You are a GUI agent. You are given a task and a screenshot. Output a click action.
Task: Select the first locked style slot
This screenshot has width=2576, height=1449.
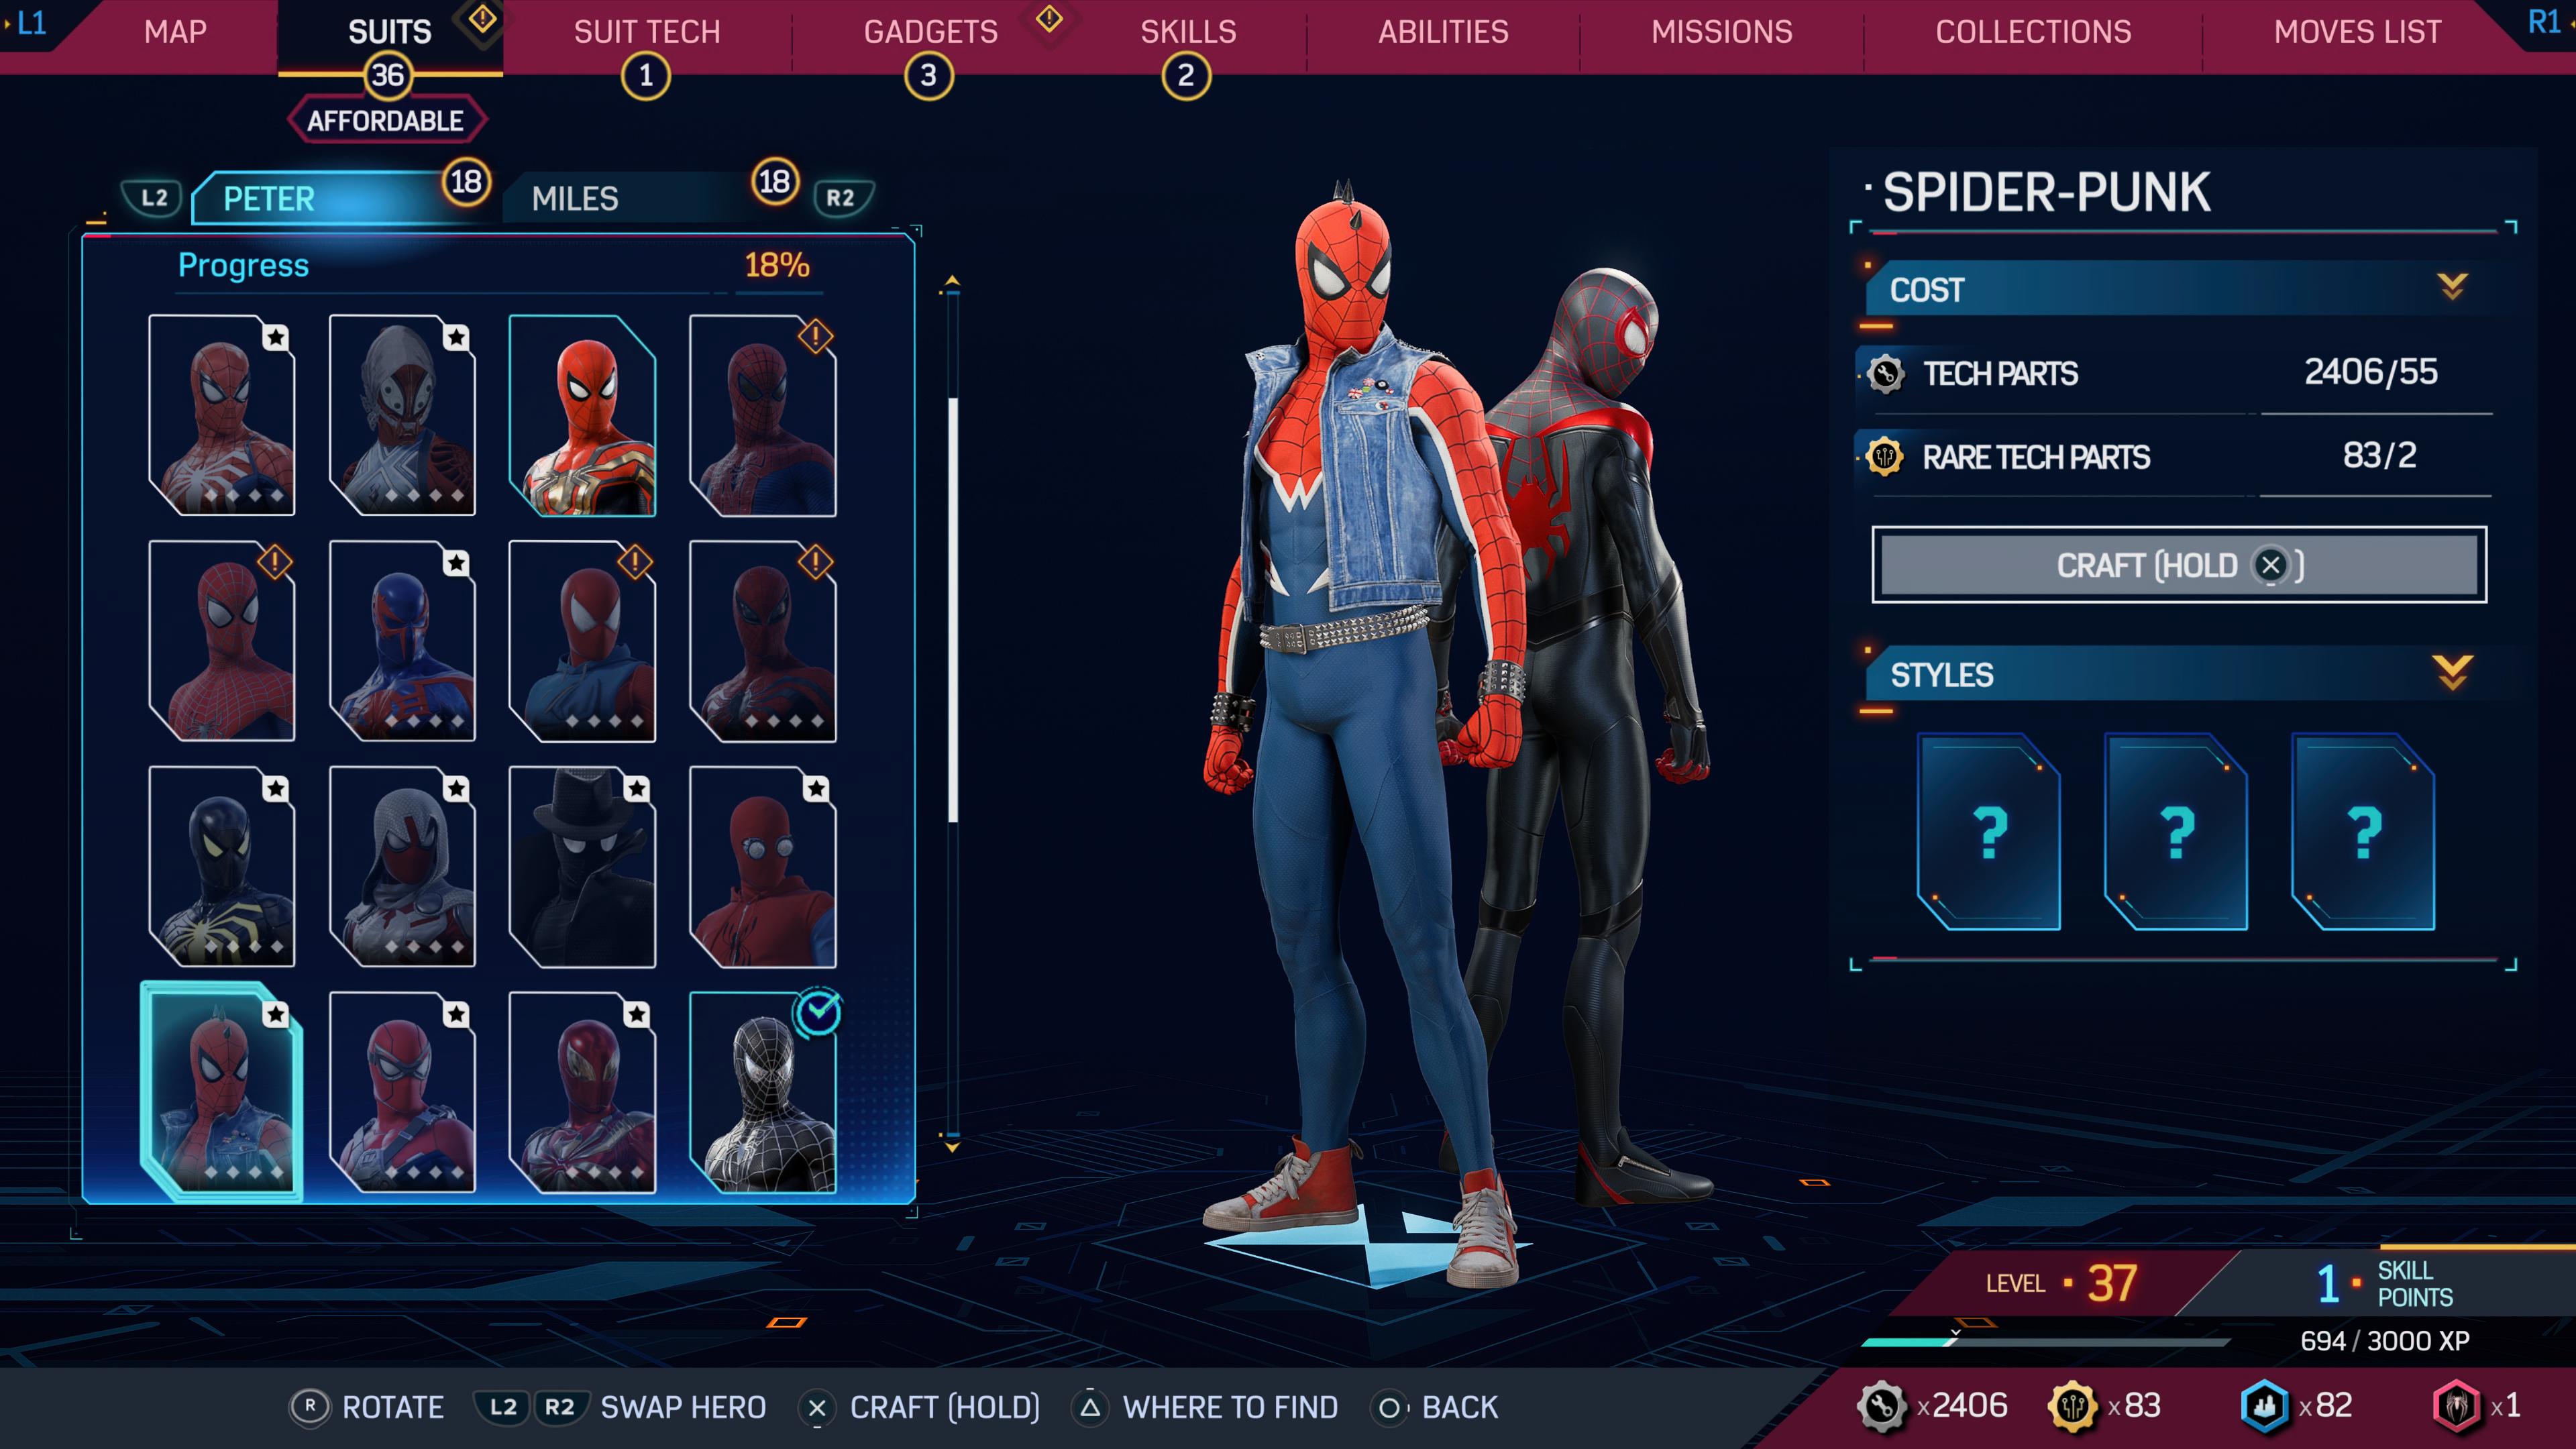point(1988,832)
